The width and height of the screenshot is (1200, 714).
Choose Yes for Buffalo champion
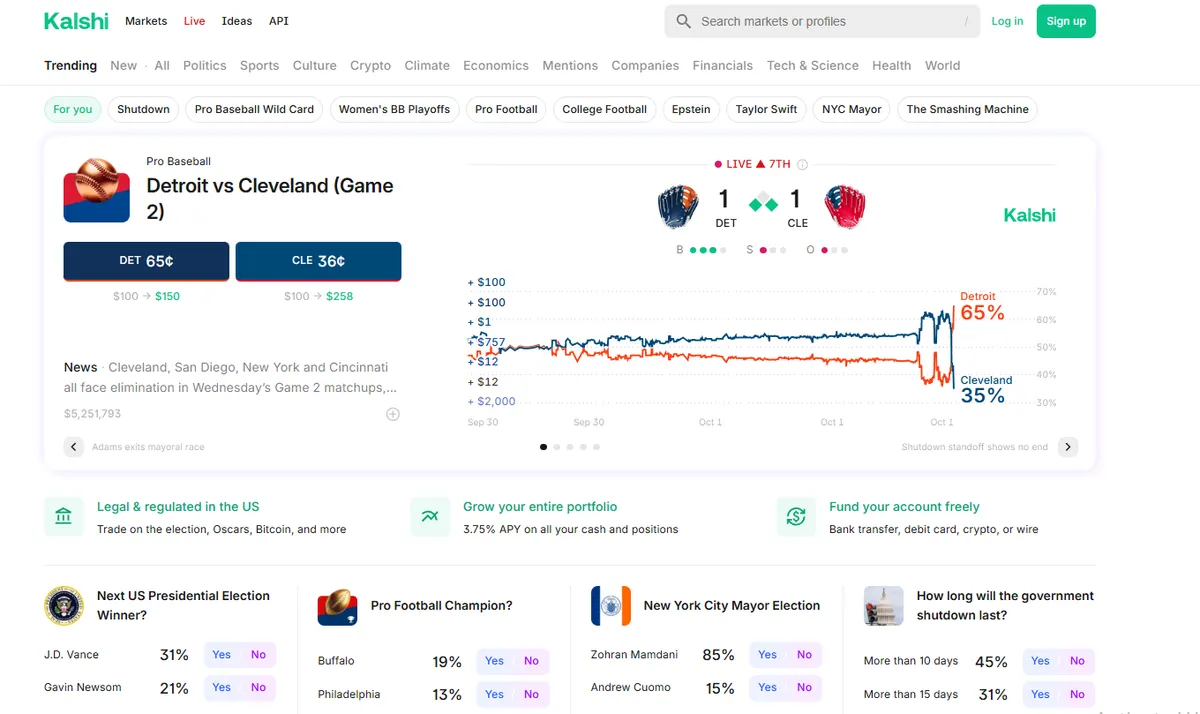coord(495,661)
